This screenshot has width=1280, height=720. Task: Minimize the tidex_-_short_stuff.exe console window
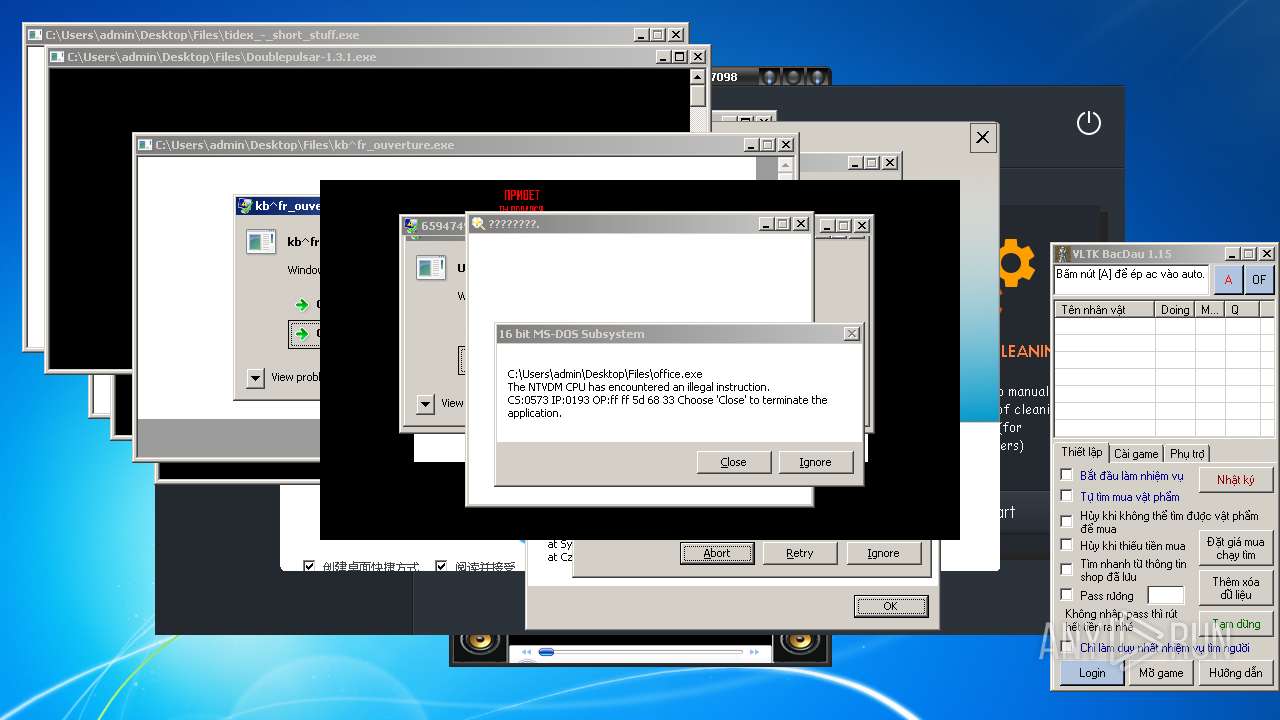point(640,35)
